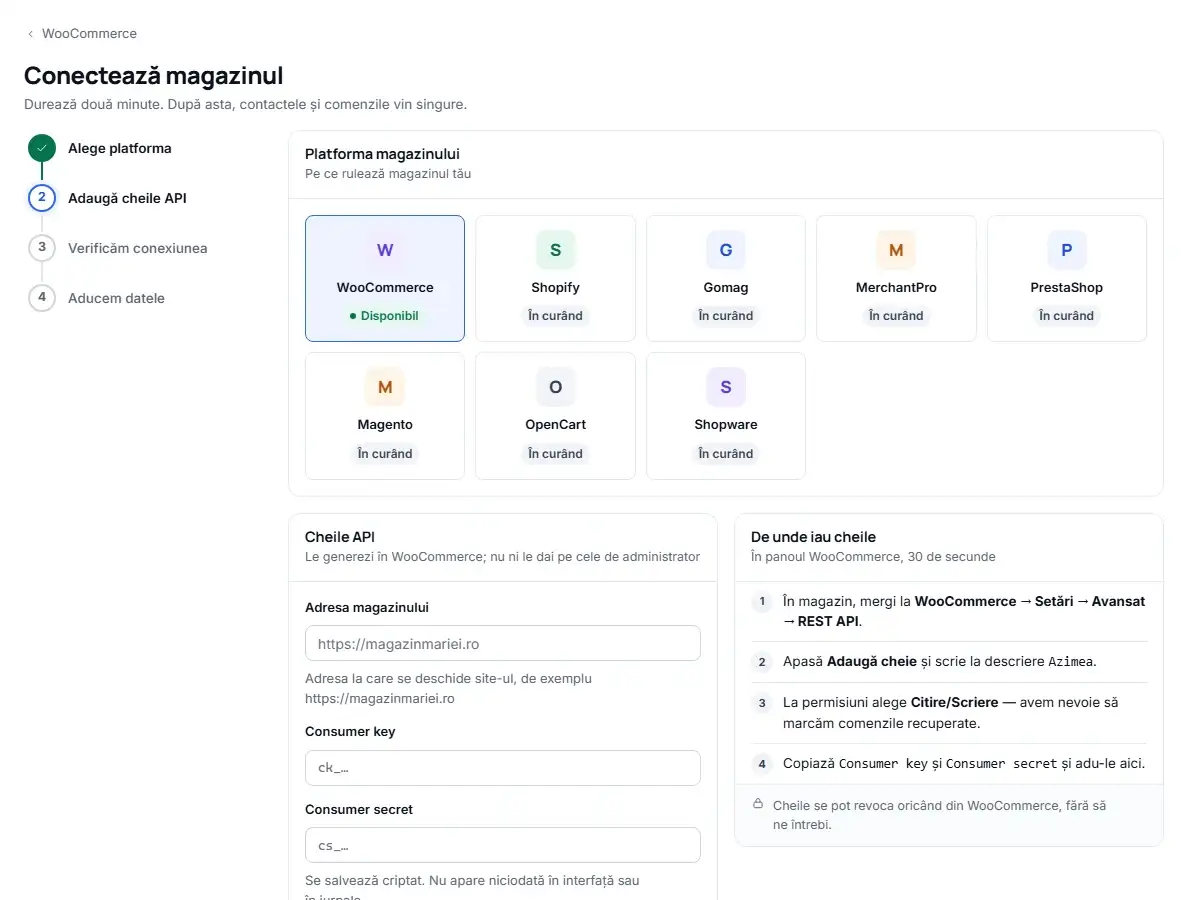The height and width of the screenshot is (900, 1188).
Task: Click the PrestaShop P logo icon
Action: tap(1067, 250)
